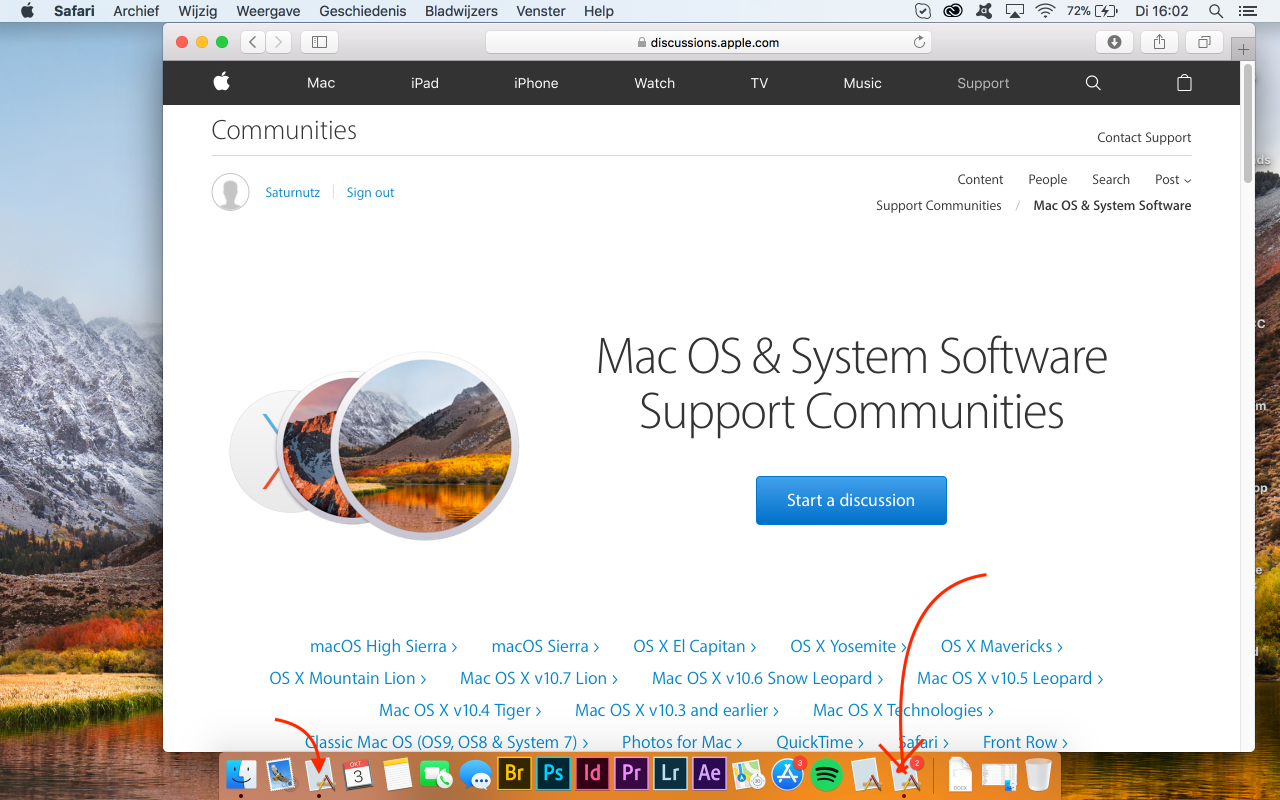1280x800 pixels.
Task: Show the Safari sidebar
Action: click(319, 42)
